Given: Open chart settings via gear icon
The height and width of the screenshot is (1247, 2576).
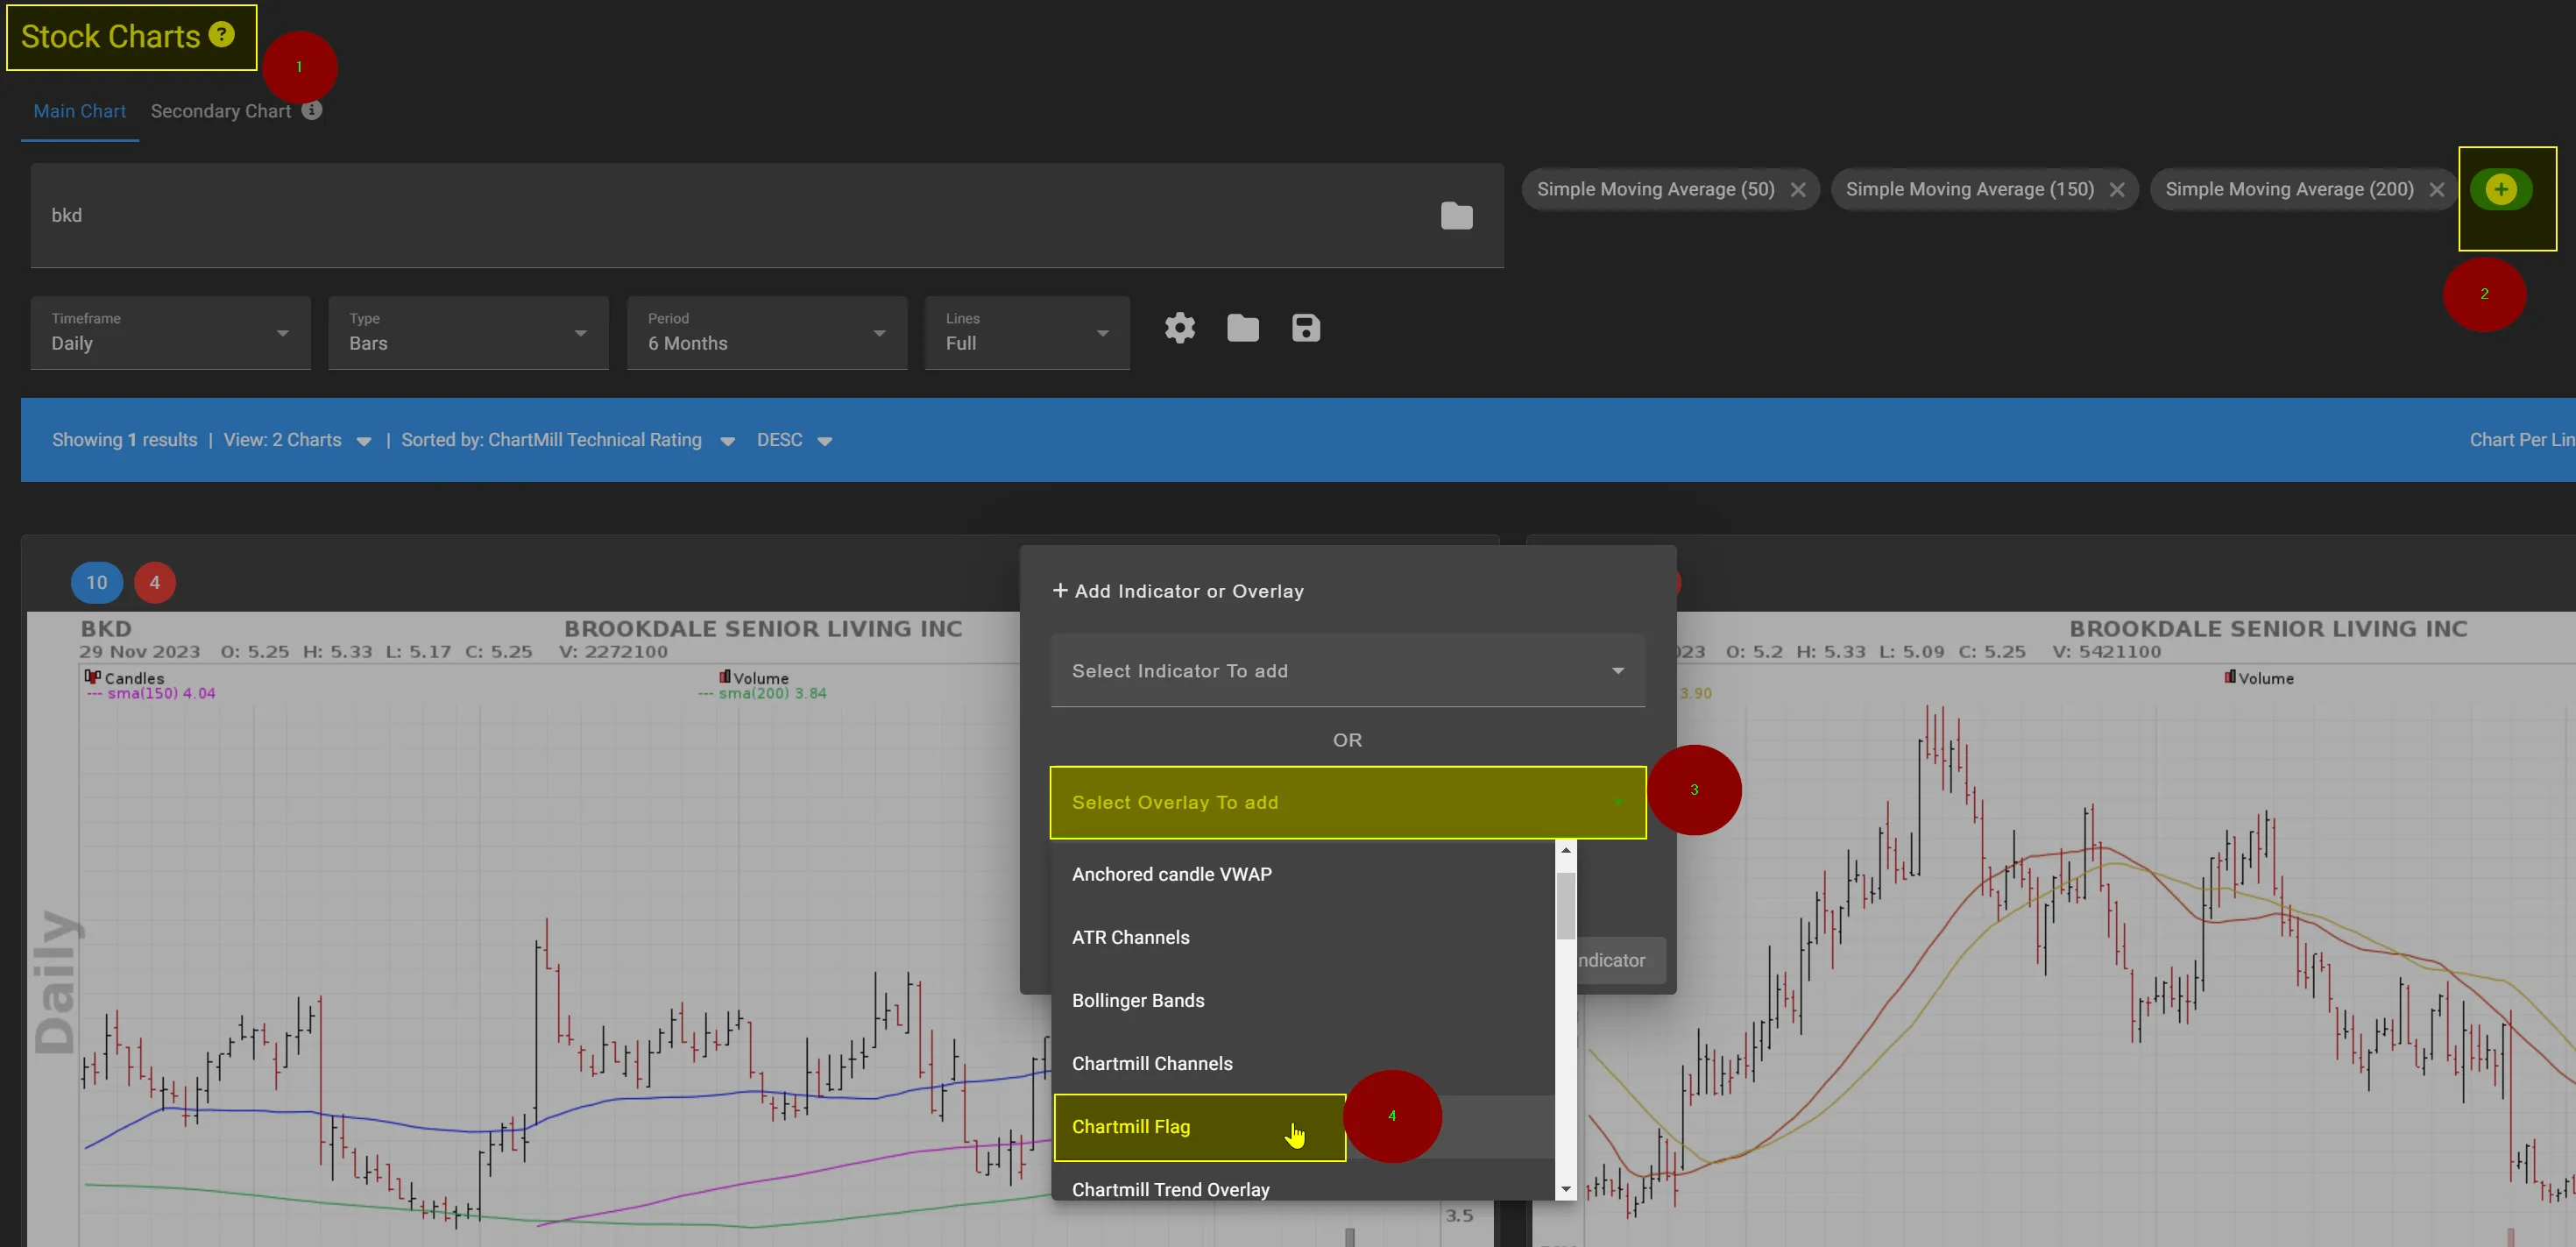Looking at the screenshot, I should (x=1179, y=328).
